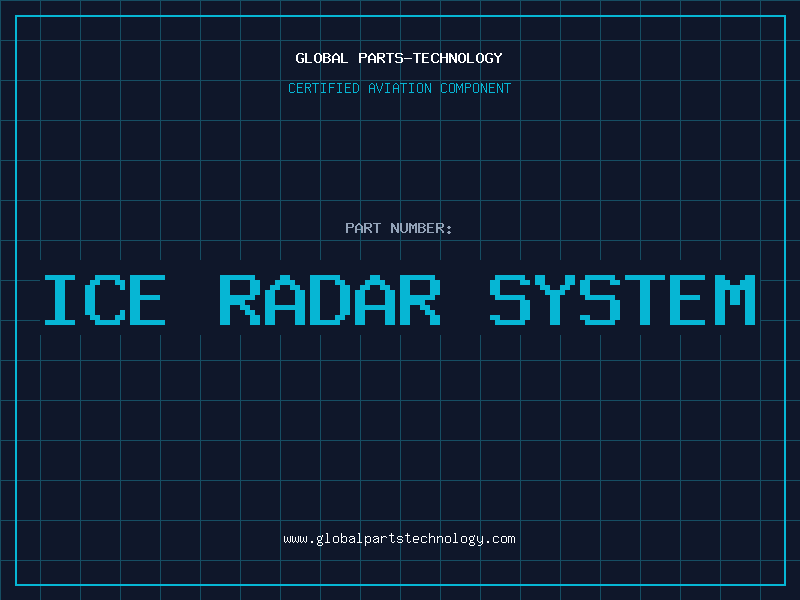The image size is (800, 600).
Task: Select the large word SYSTEM
Action: point(622,300)
